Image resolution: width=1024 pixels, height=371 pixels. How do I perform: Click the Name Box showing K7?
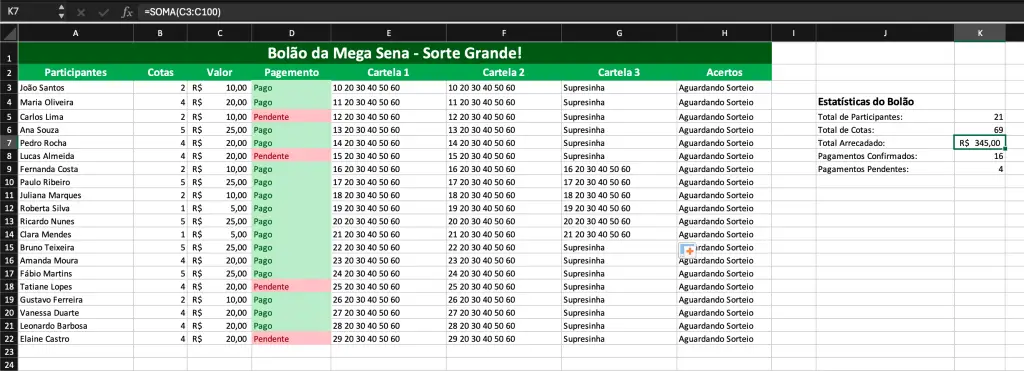(x=29, y=12)
